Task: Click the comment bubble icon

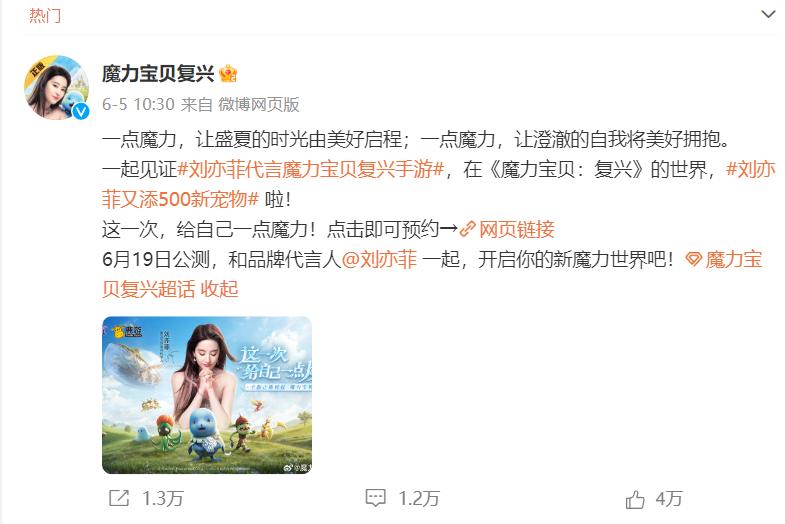Action: pos(375,498)
